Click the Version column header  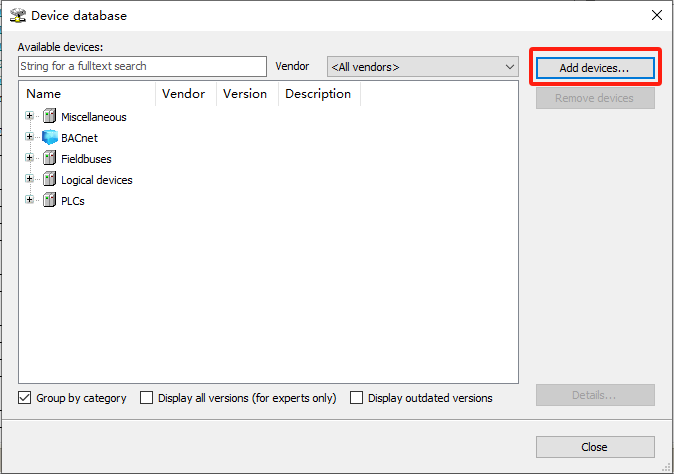pyautogui.click(x=247, y=94)
